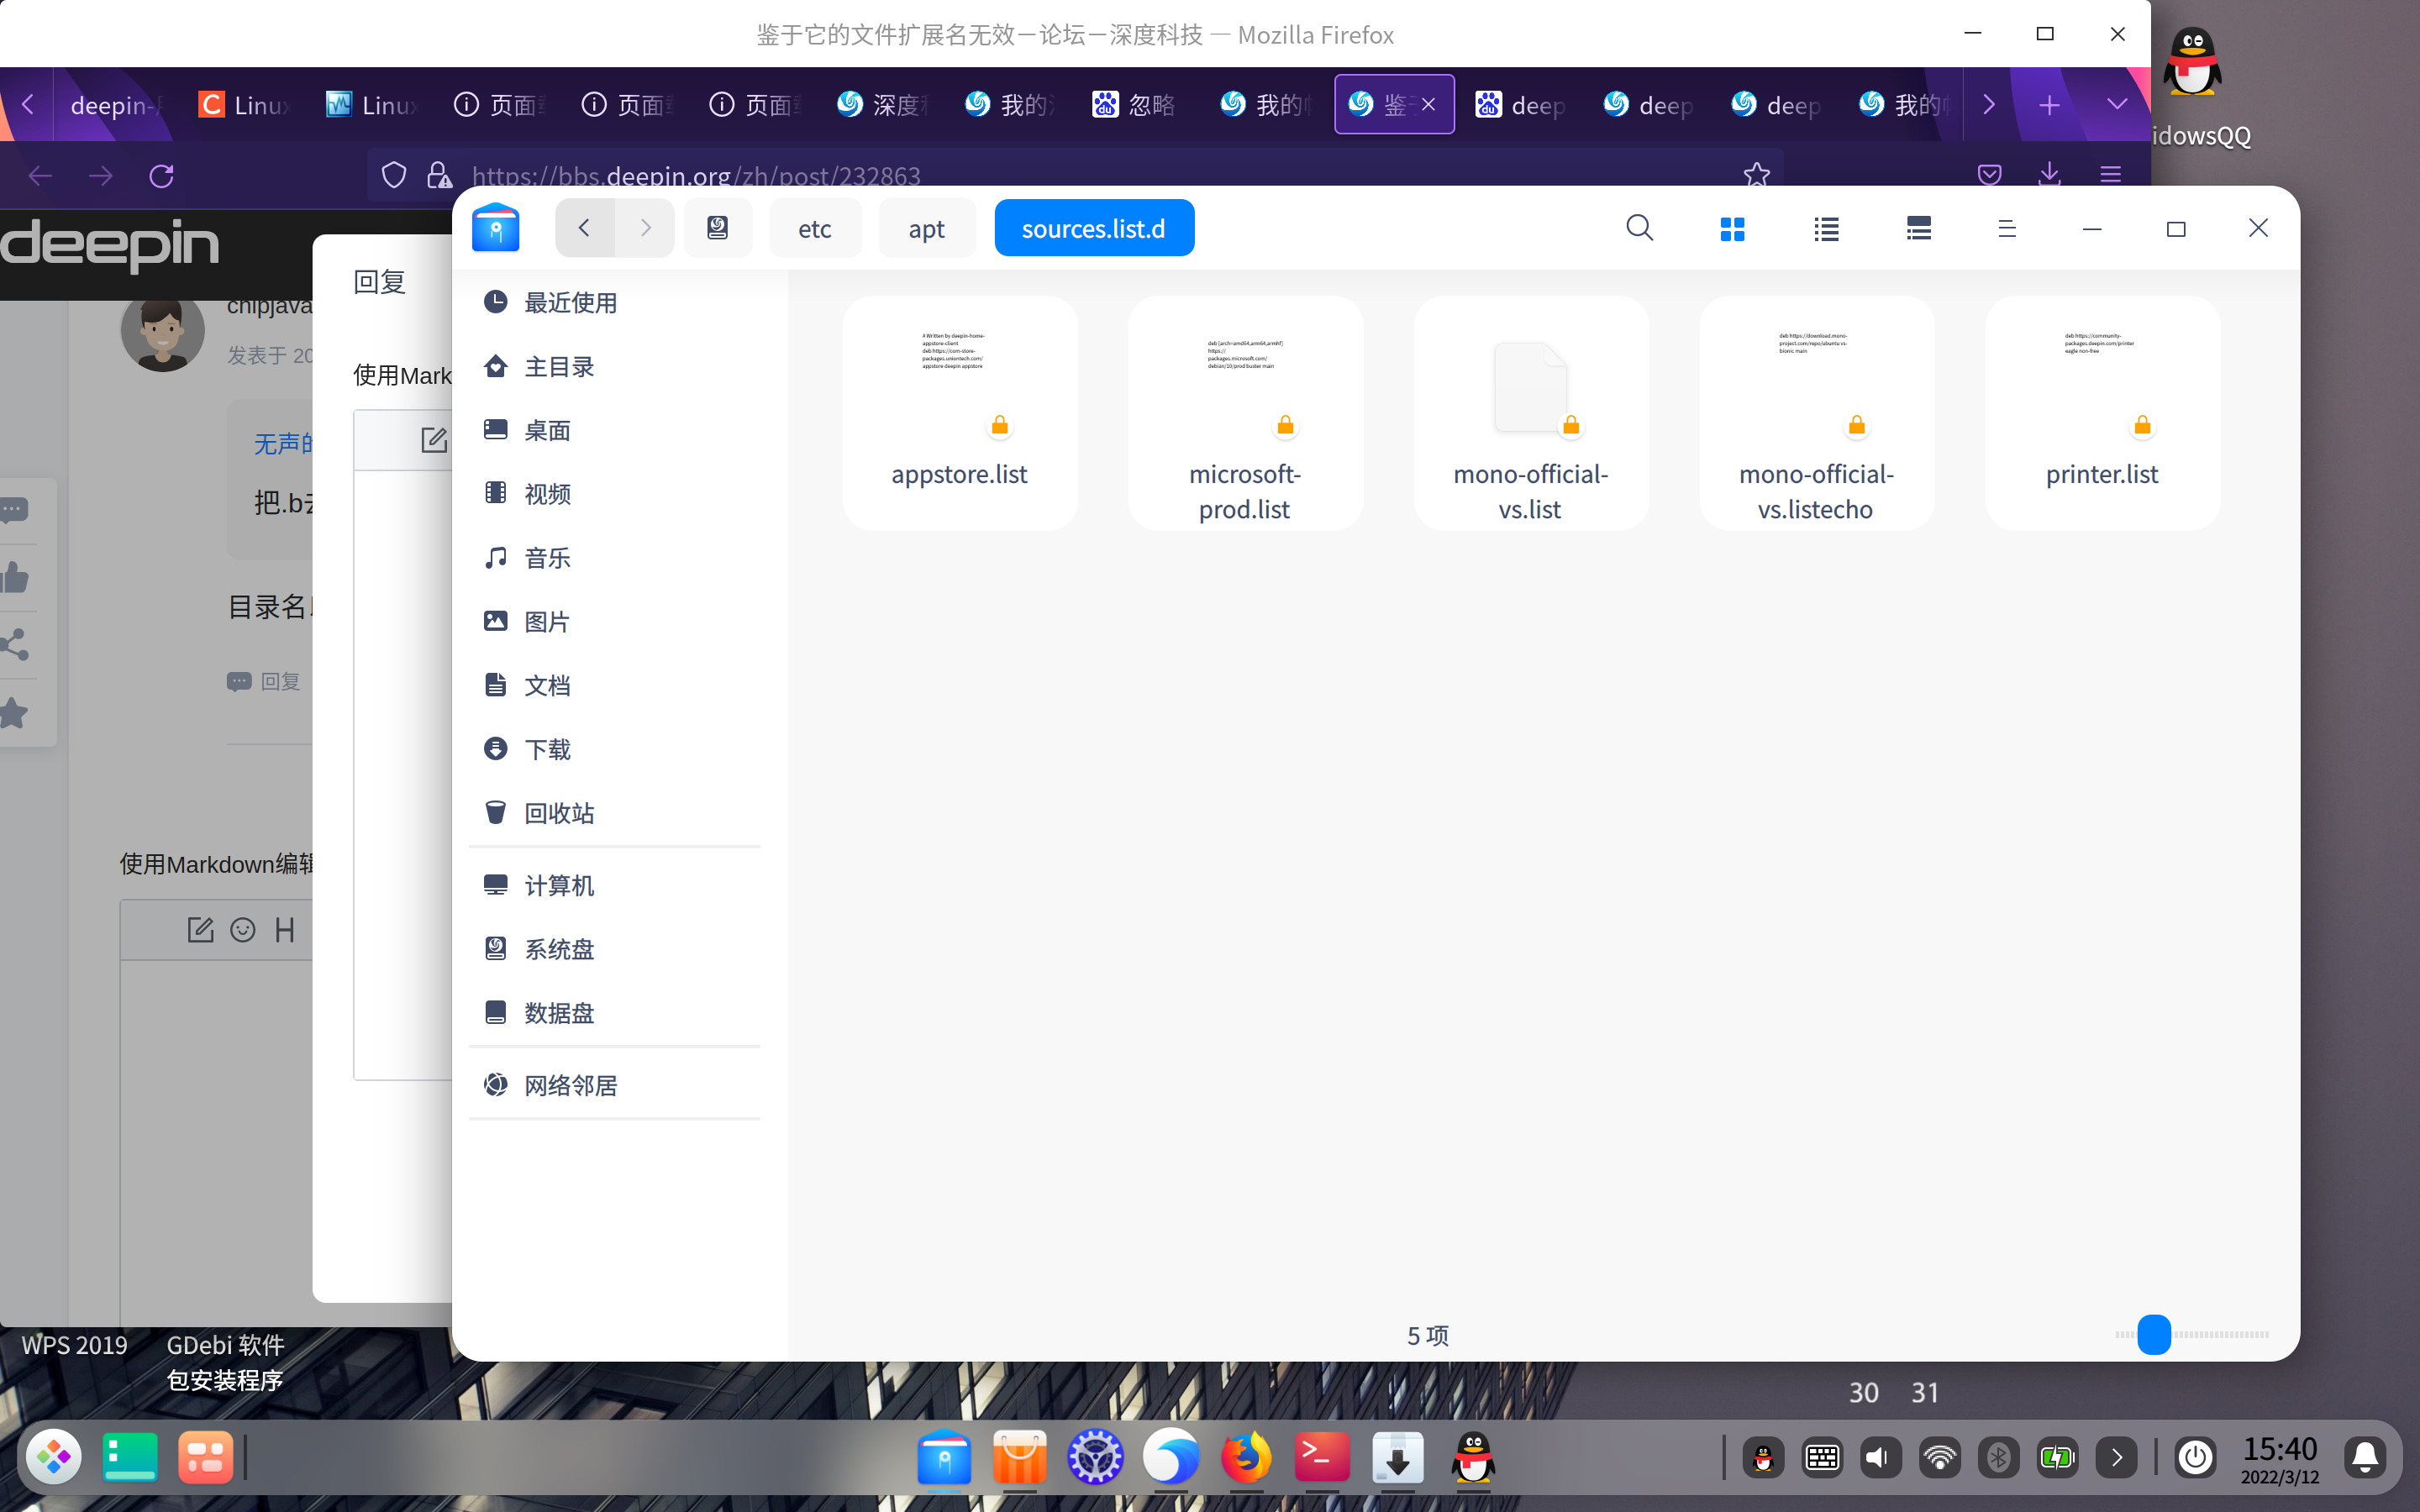This screenshot has width=2420, height=1512.
Task: Navigate to etc breadcrumb
Action: (x=814, y=229)
